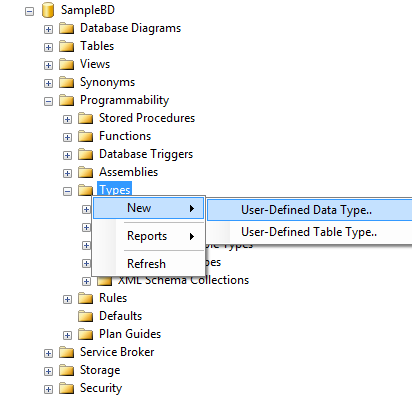412x399 pixels.
Task: Expand the XML Schema Collections node
Action: tap(86, 282)
